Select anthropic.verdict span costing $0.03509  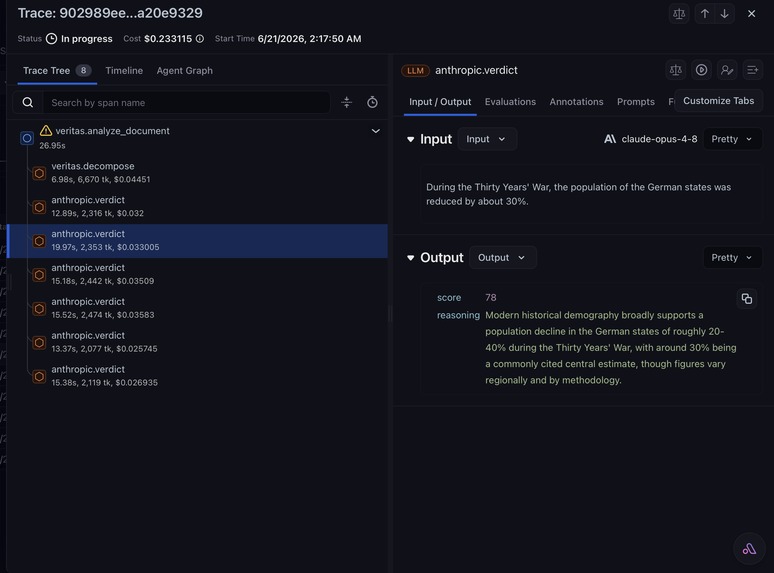pyautogui.click(x=197, y=274)
